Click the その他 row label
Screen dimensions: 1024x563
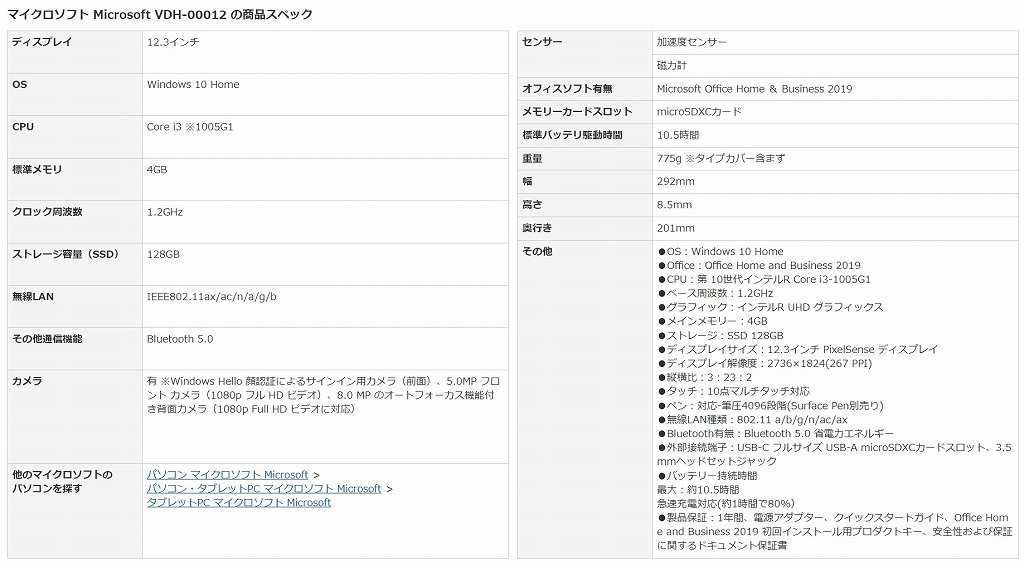(537, 251)
